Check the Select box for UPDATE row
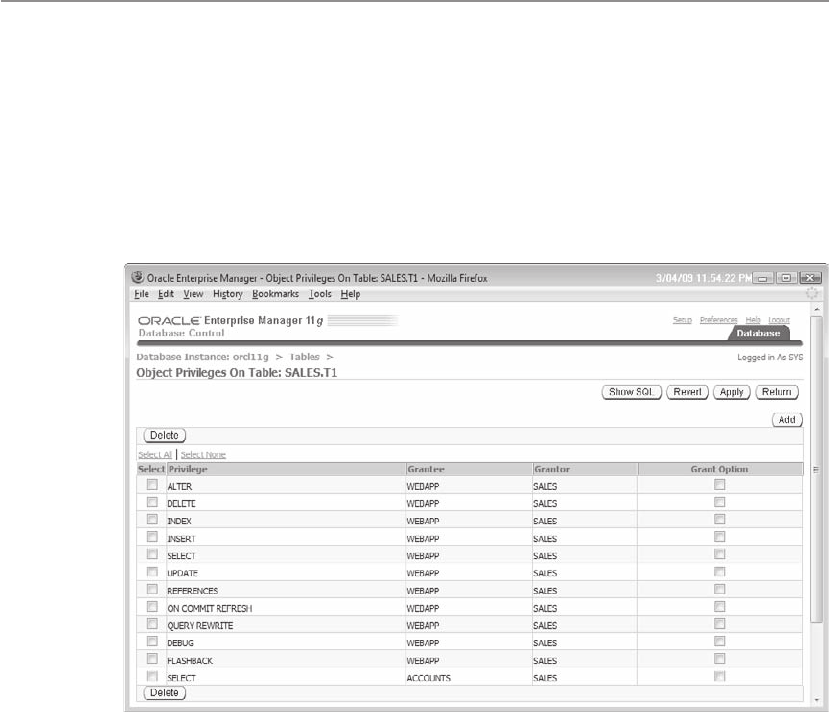The image size is (829, 712). (x=152, y=571)
